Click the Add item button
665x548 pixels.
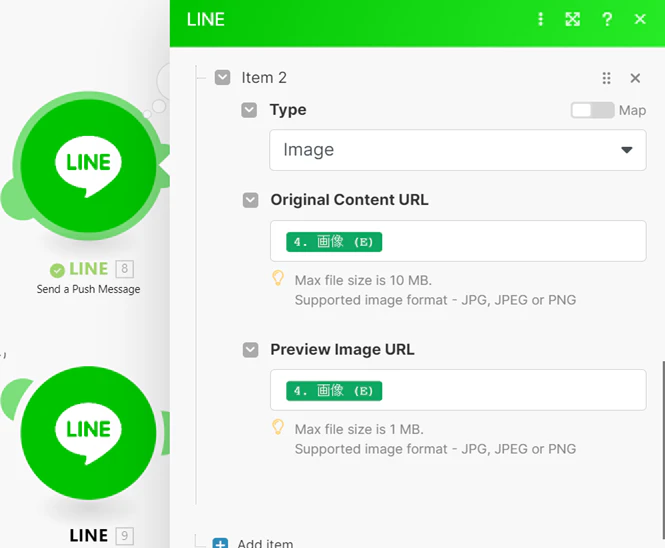click(253, 543)
